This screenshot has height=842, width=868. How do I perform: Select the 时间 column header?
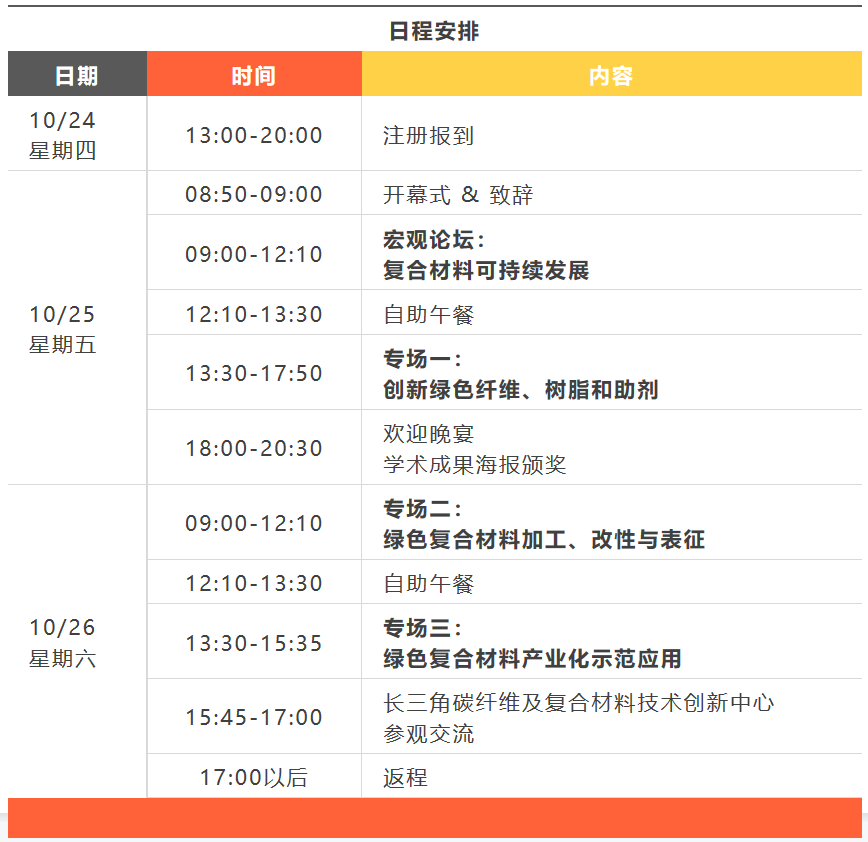(x=254, y=74)
